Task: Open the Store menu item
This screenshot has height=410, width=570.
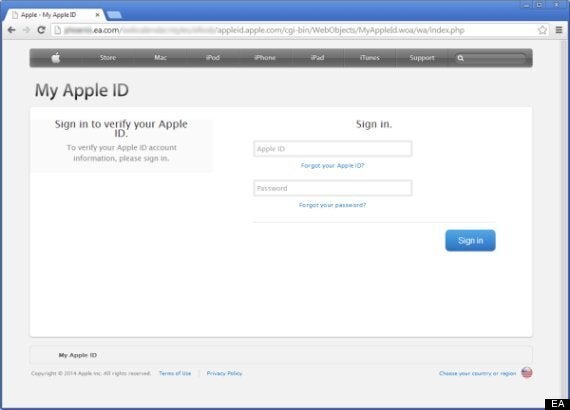Action: [108, 58]
